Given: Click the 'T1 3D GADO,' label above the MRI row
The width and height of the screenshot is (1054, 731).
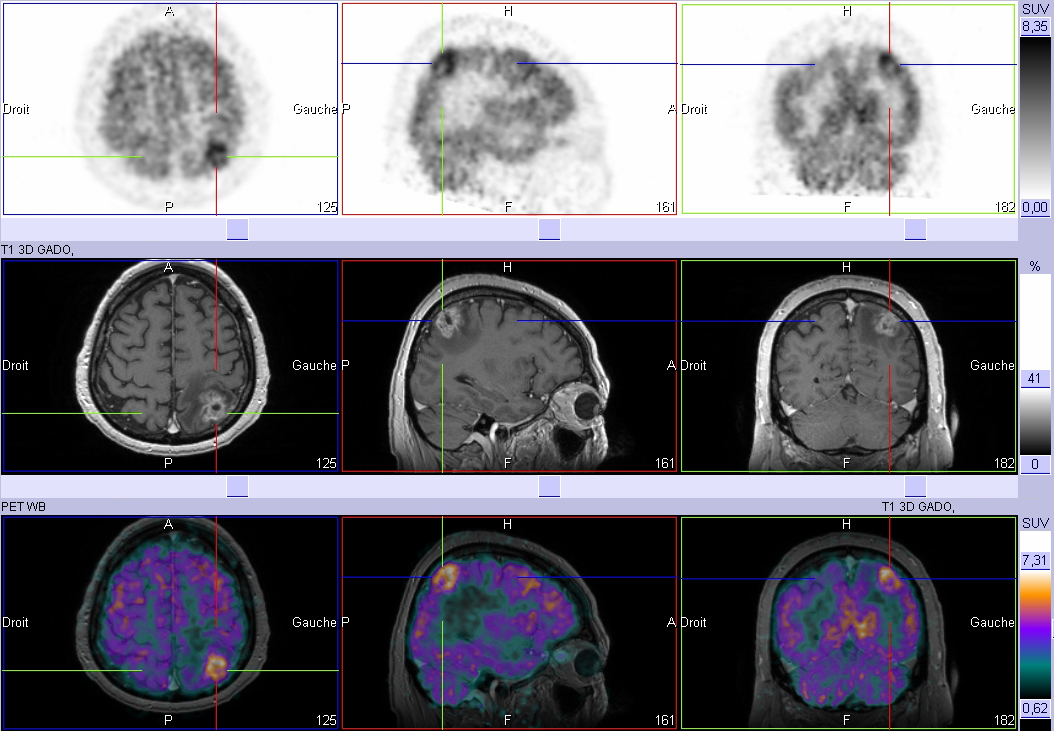Looking at the screenshot, I should [x=37, y=249].
